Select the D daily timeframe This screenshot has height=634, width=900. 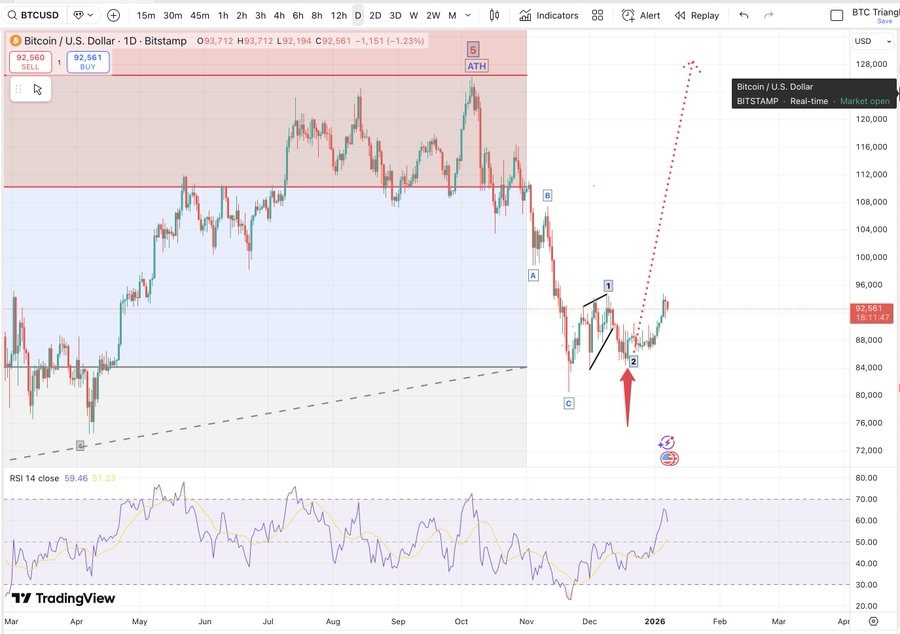pos(357,15)
